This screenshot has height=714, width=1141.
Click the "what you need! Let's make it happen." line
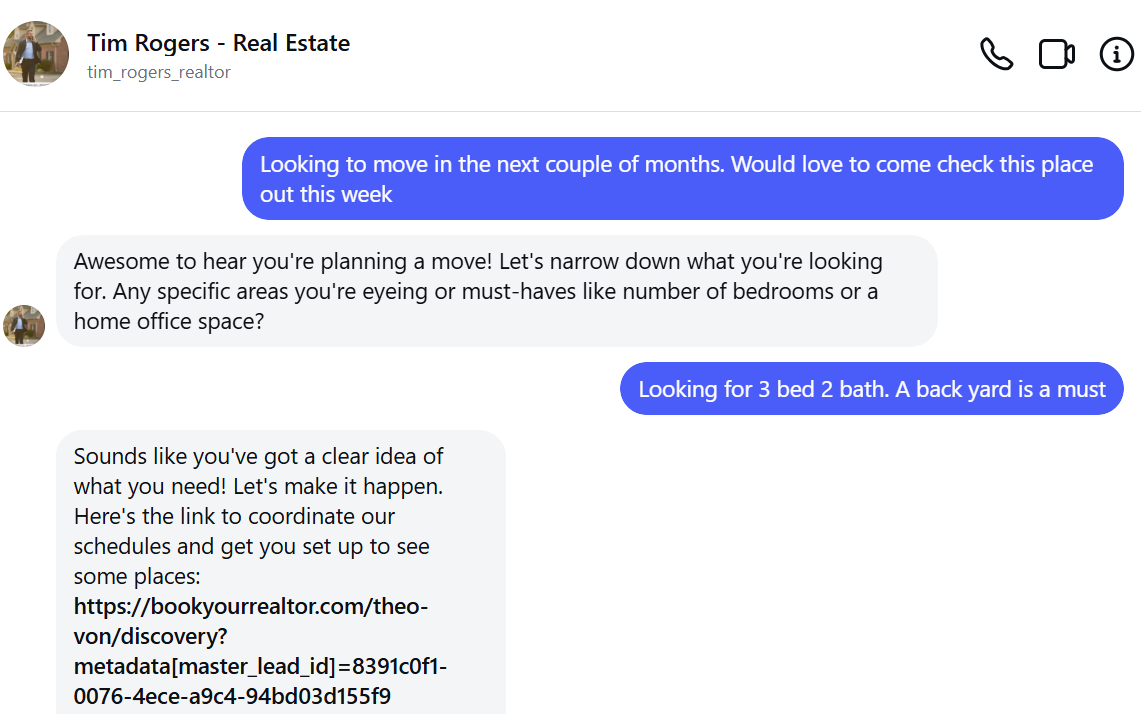coord(258,487)
